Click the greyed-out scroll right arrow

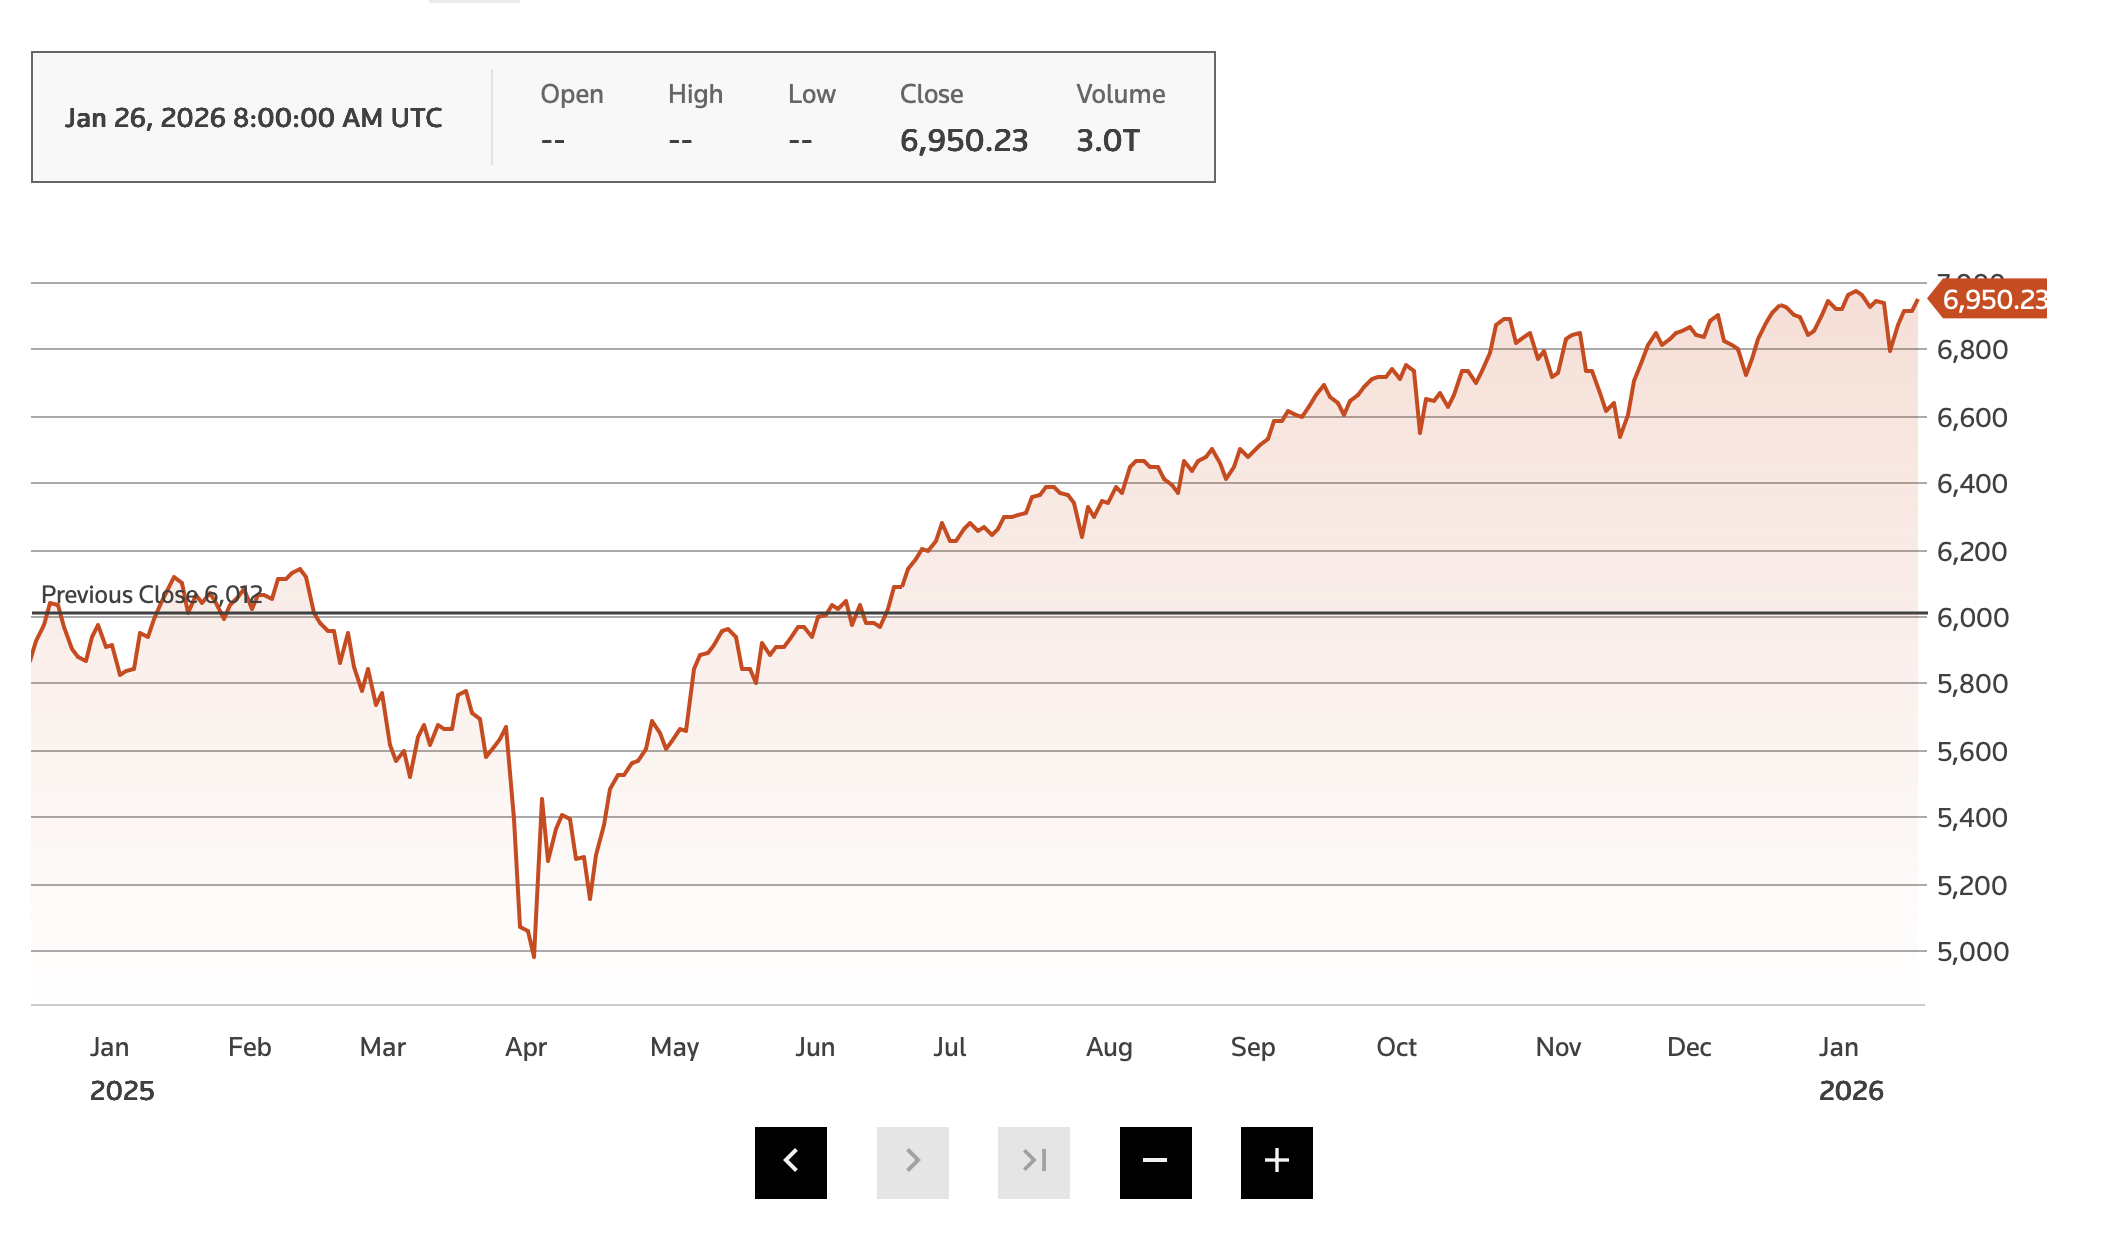tap(912, 1162)
